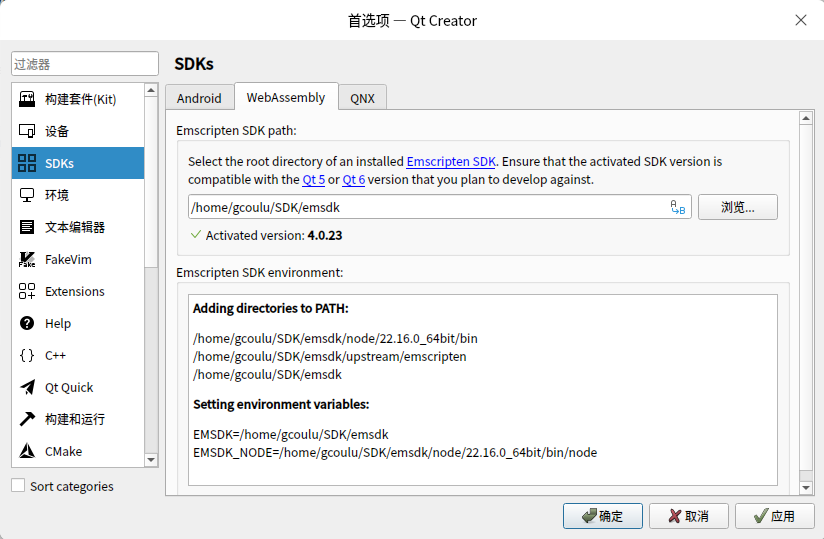Open the Help category icon

pyautogui.click(x=27, y=323)
